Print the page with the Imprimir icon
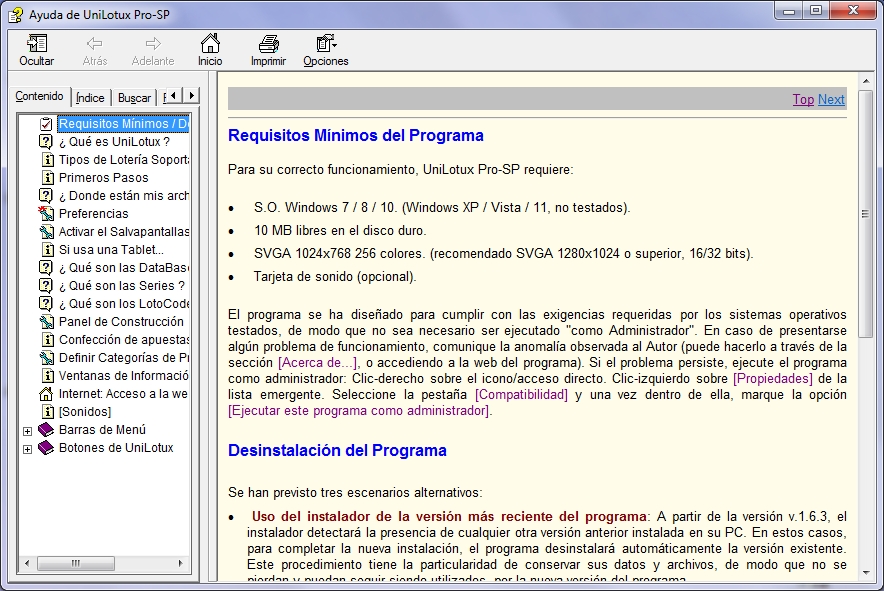The width and height of the screenshot is (884, 591). [x=268, y=44]
